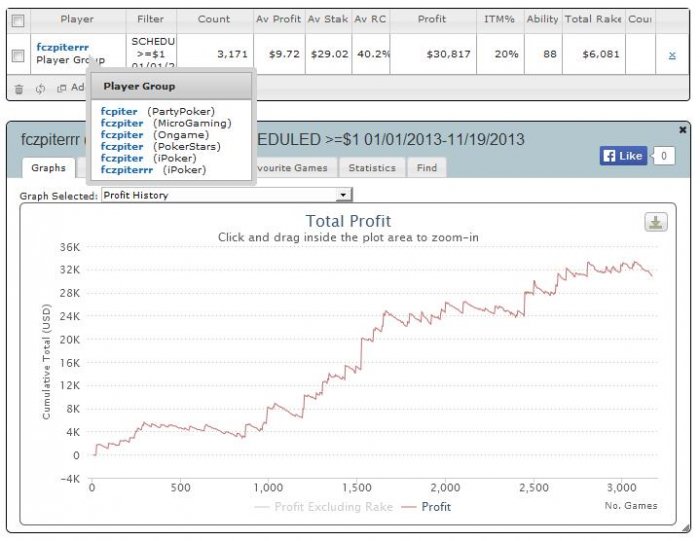Click the Profit History combo box

point(227,195)
